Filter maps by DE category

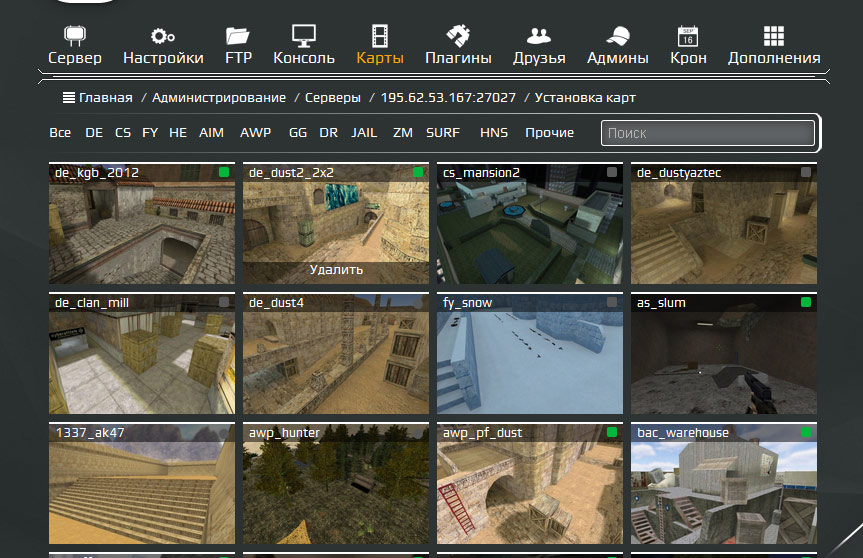pyautogui.click(x=94, y=133)
